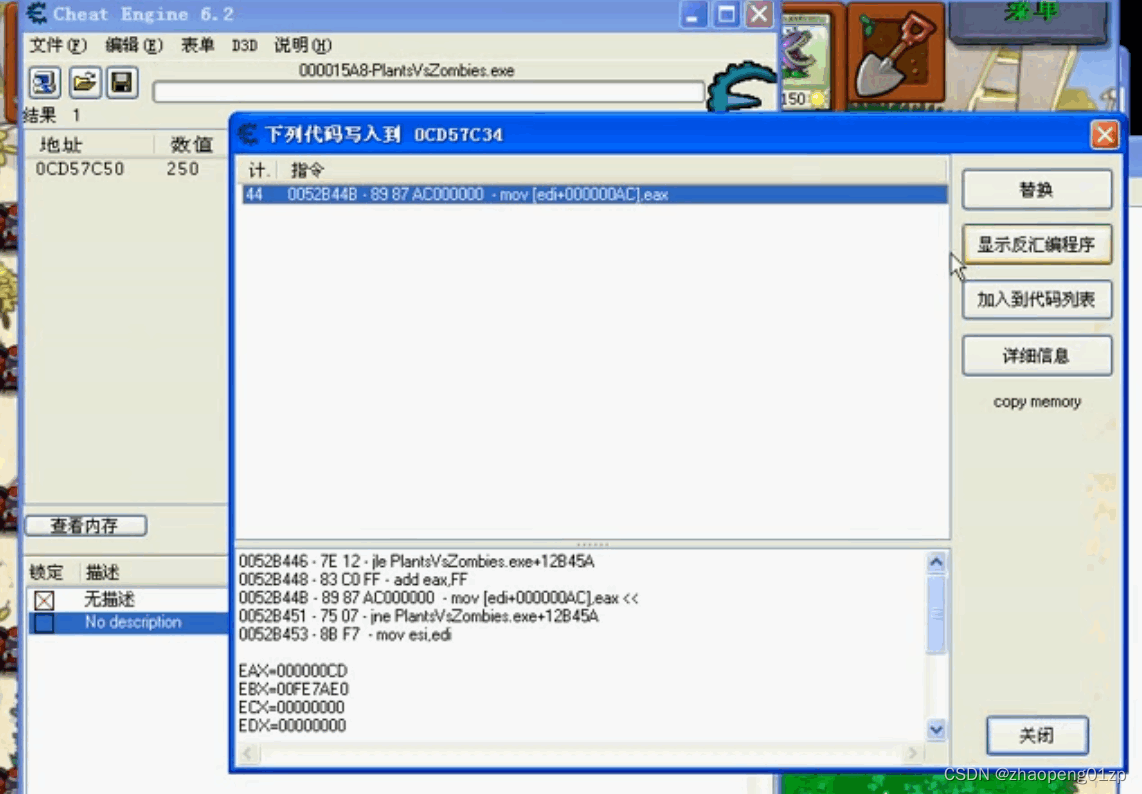Select the Chomper seed packet in game
The image size is (1142, 794).
click(805, 60)
